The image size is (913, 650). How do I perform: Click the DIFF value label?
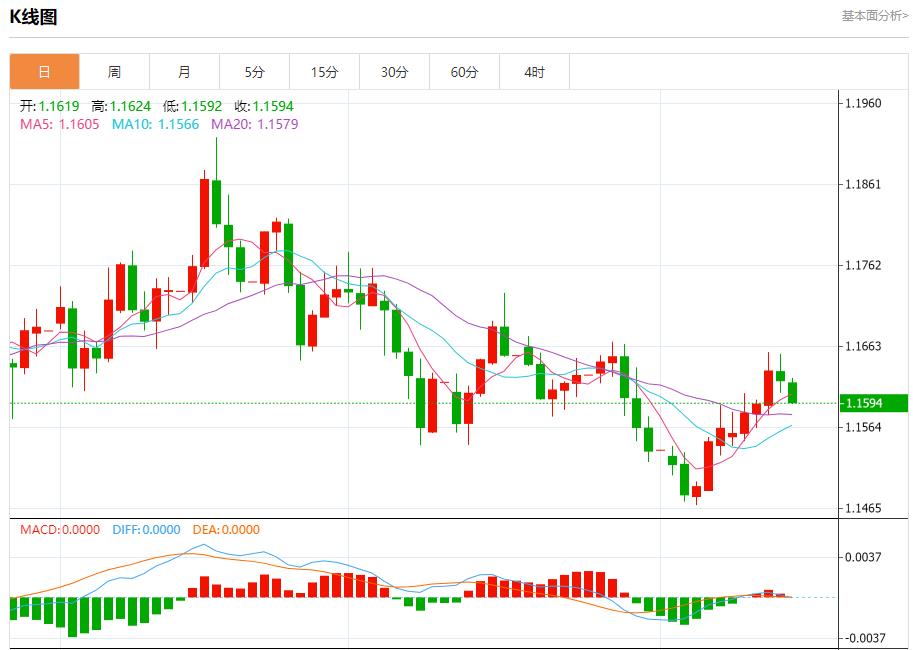tap(145, 530)
